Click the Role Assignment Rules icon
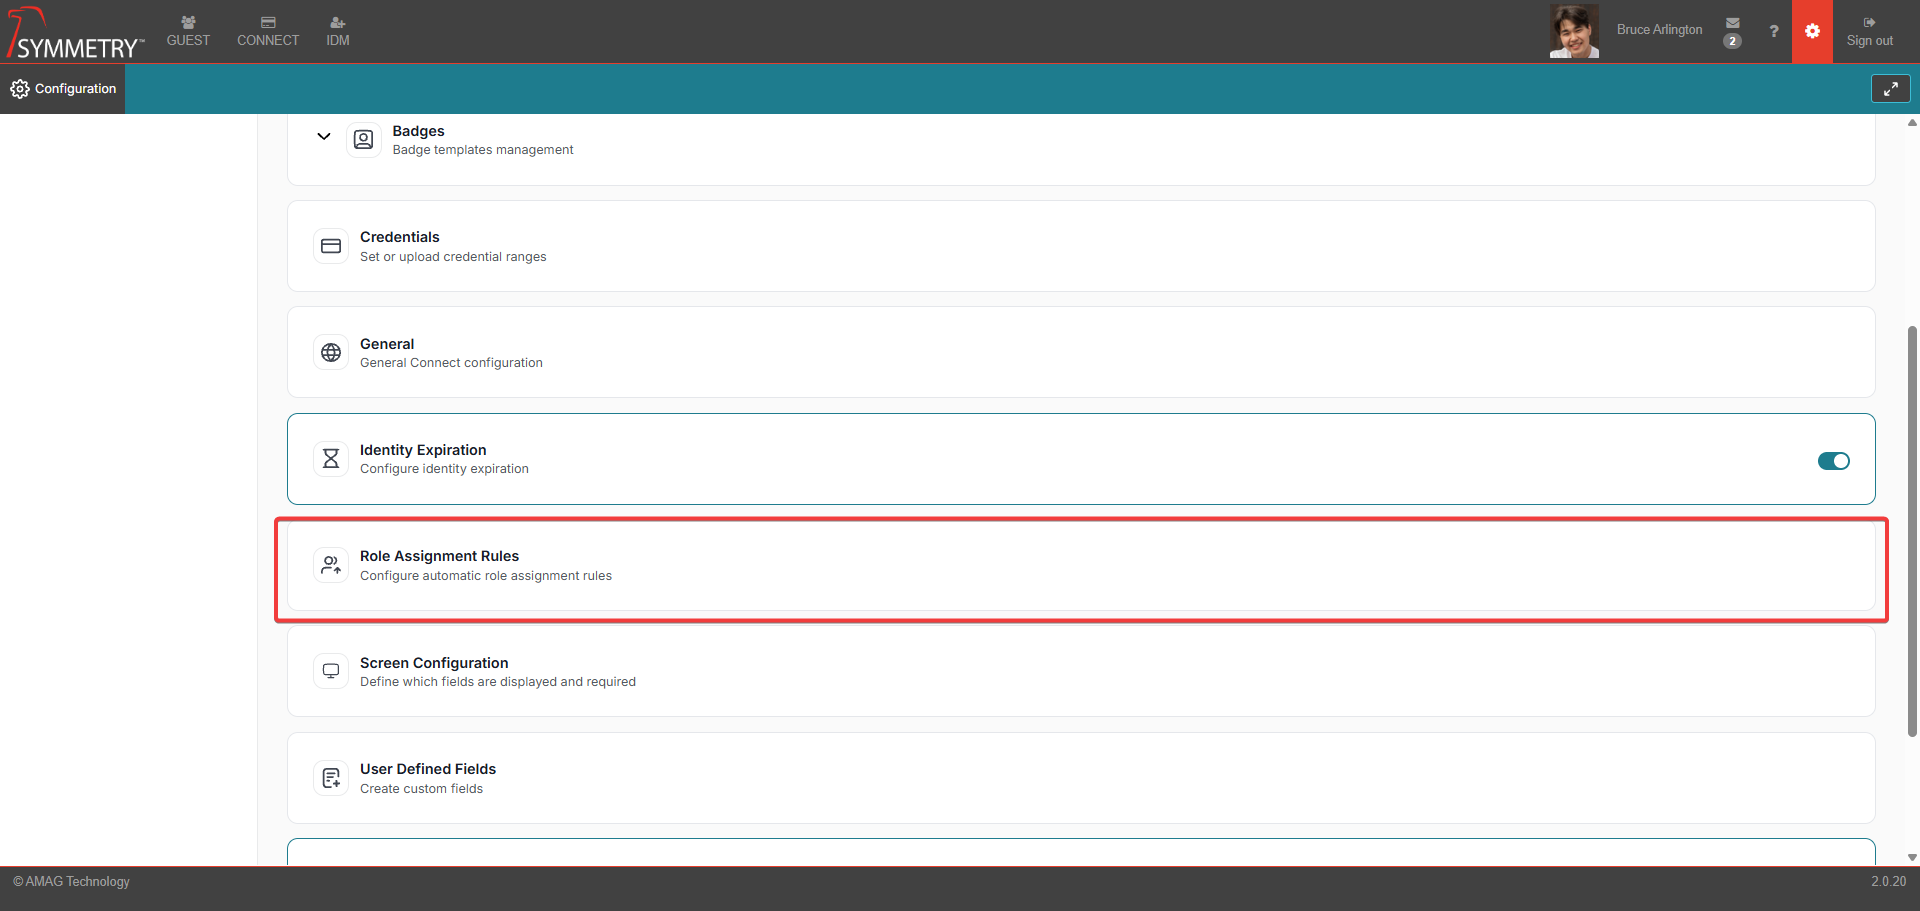This screenshot has height=911, width=1920. coord(331,565)
